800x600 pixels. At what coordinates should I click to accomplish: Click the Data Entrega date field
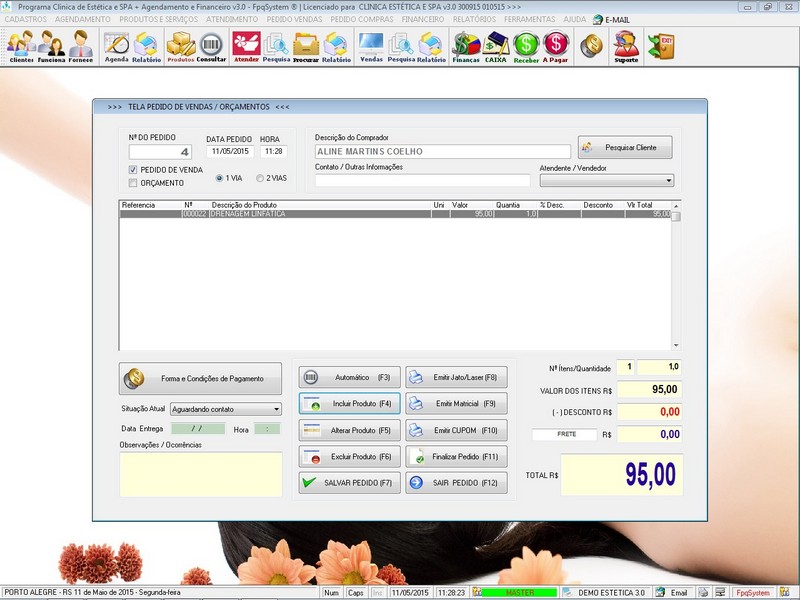197,429
